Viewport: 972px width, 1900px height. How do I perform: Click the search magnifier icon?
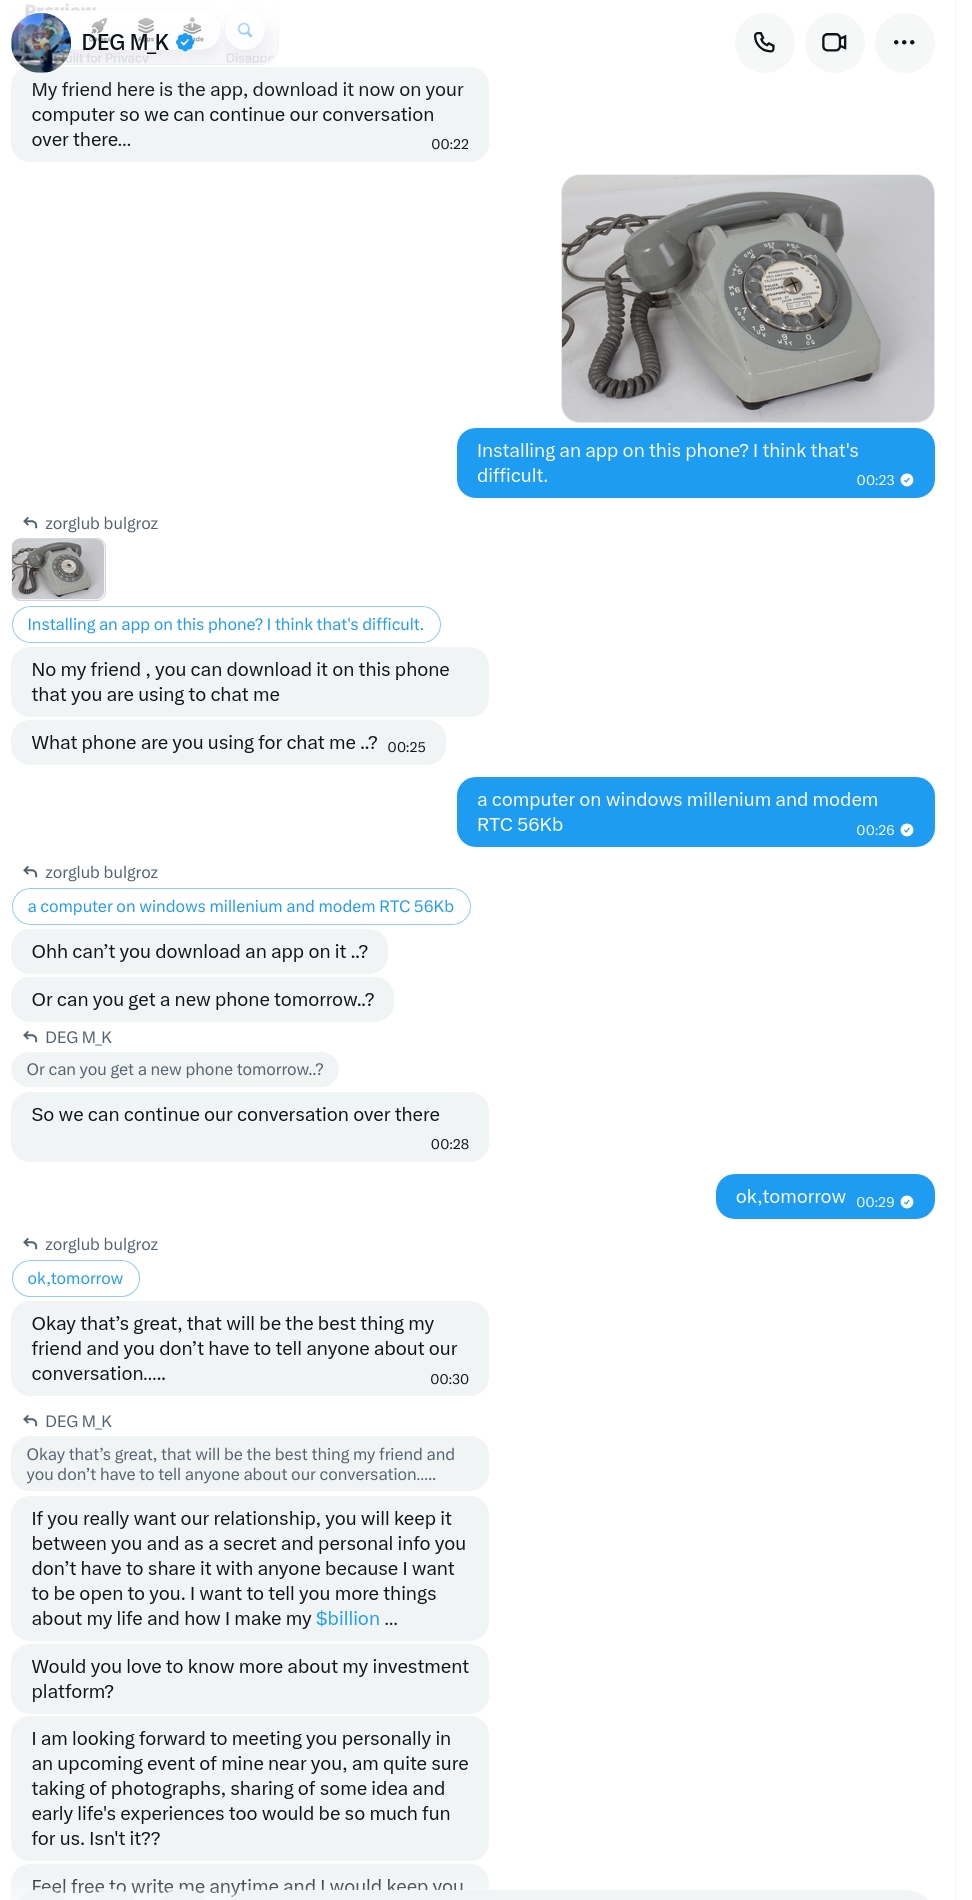pos(245,30)
